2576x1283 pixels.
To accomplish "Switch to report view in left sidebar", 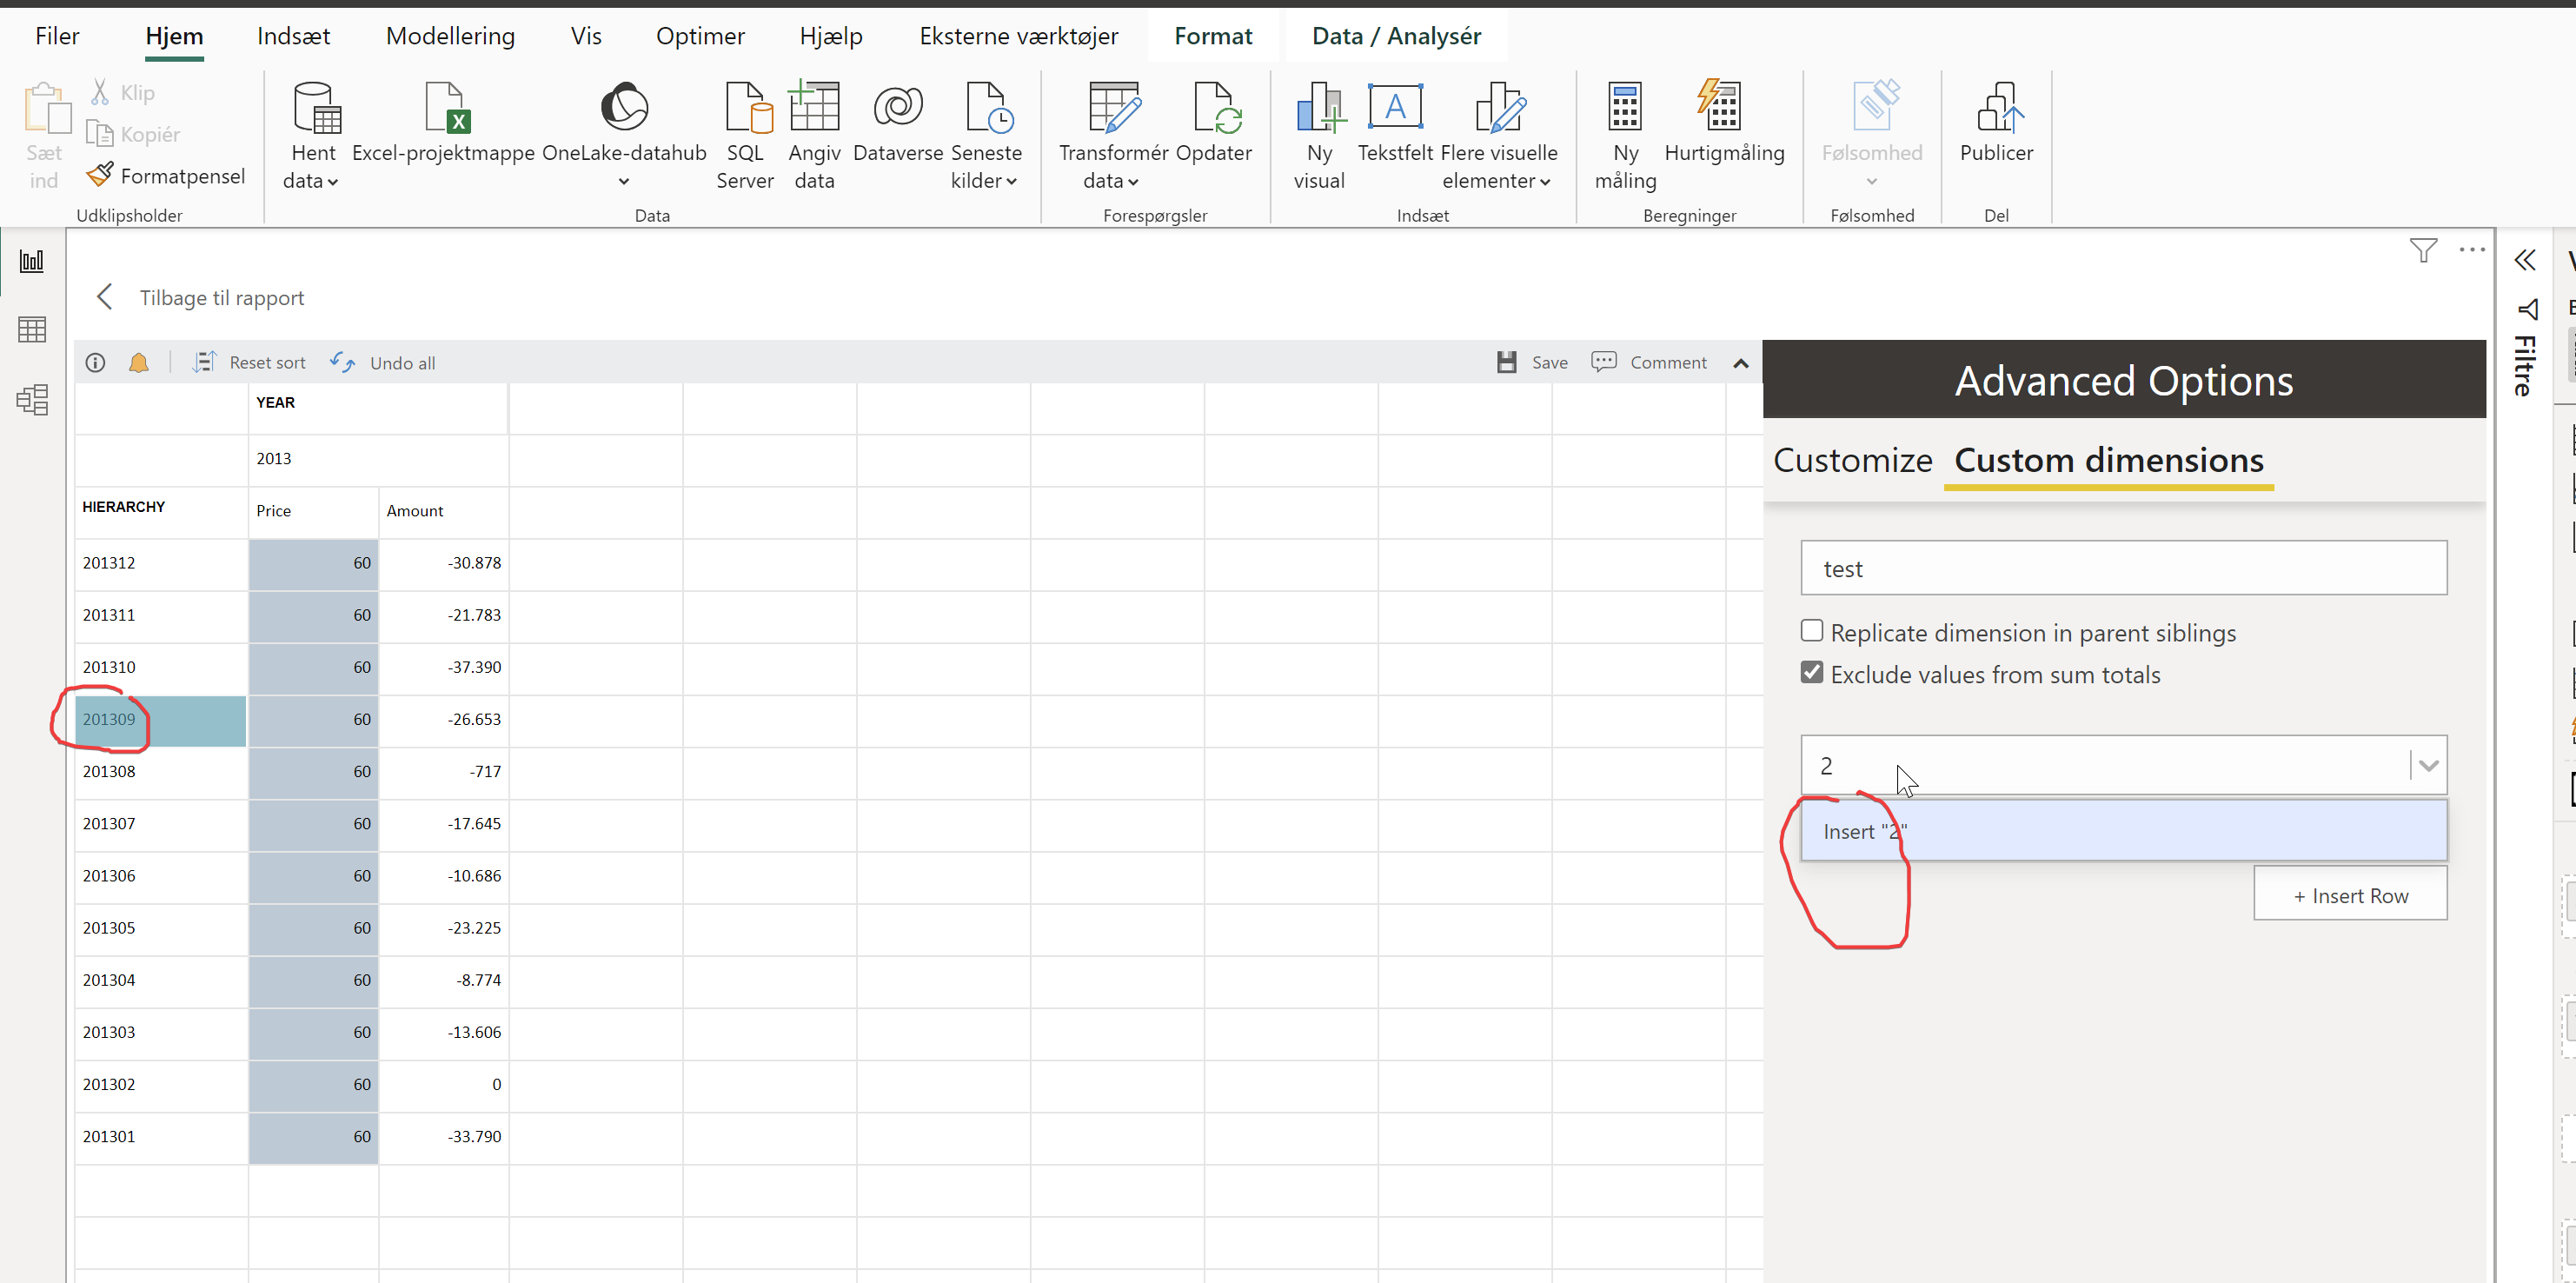I will click(32, 262).
